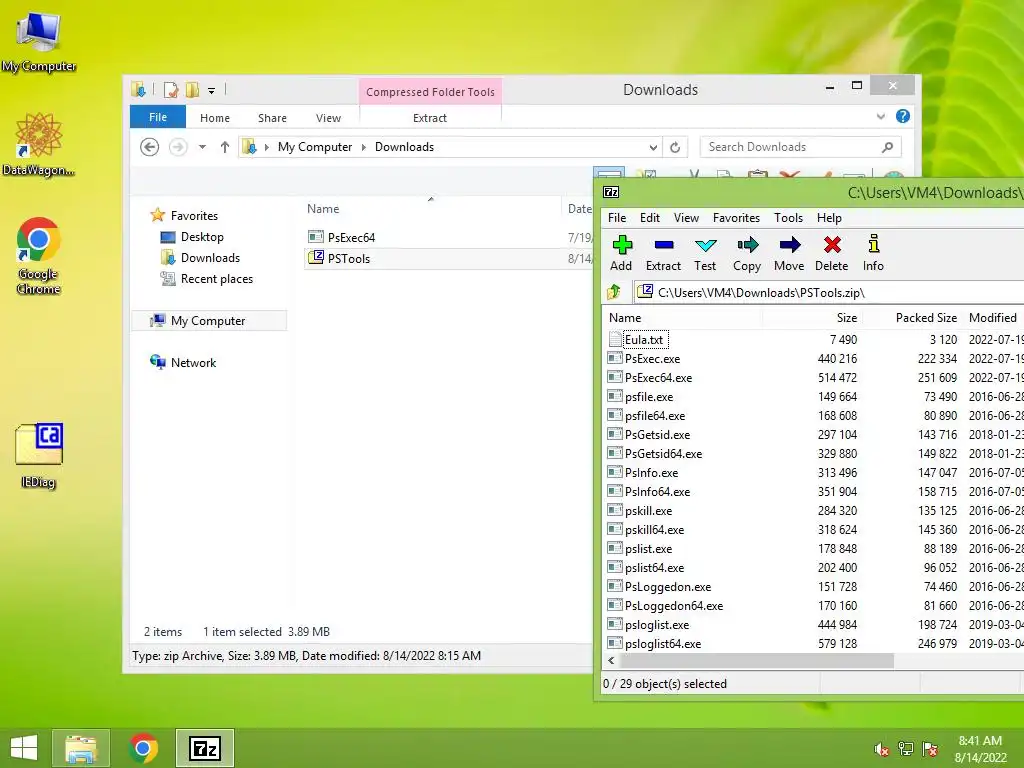The image size is (1024, 768).
Task: Click the muted volume tray icon
Action: (x=882, y=749)
